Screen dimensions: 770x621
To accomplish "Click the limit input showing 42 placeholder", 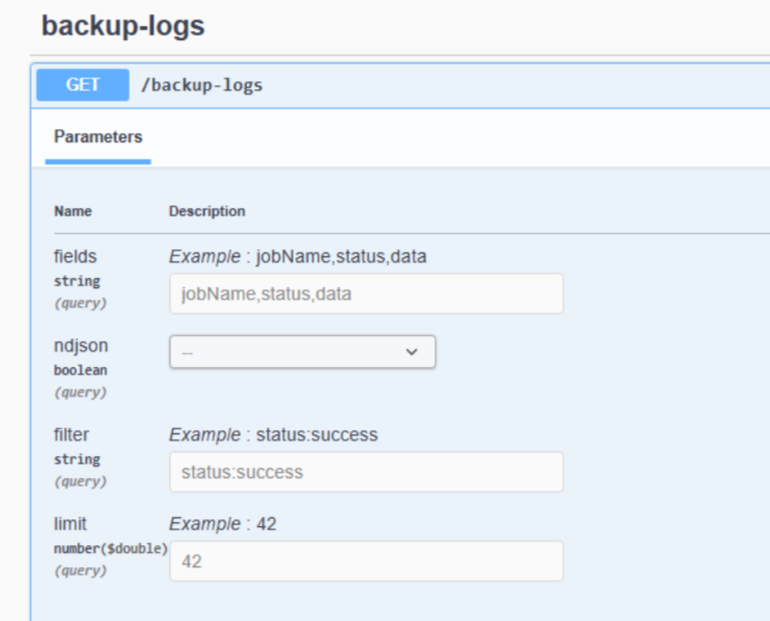I will (x=366, y=562).
